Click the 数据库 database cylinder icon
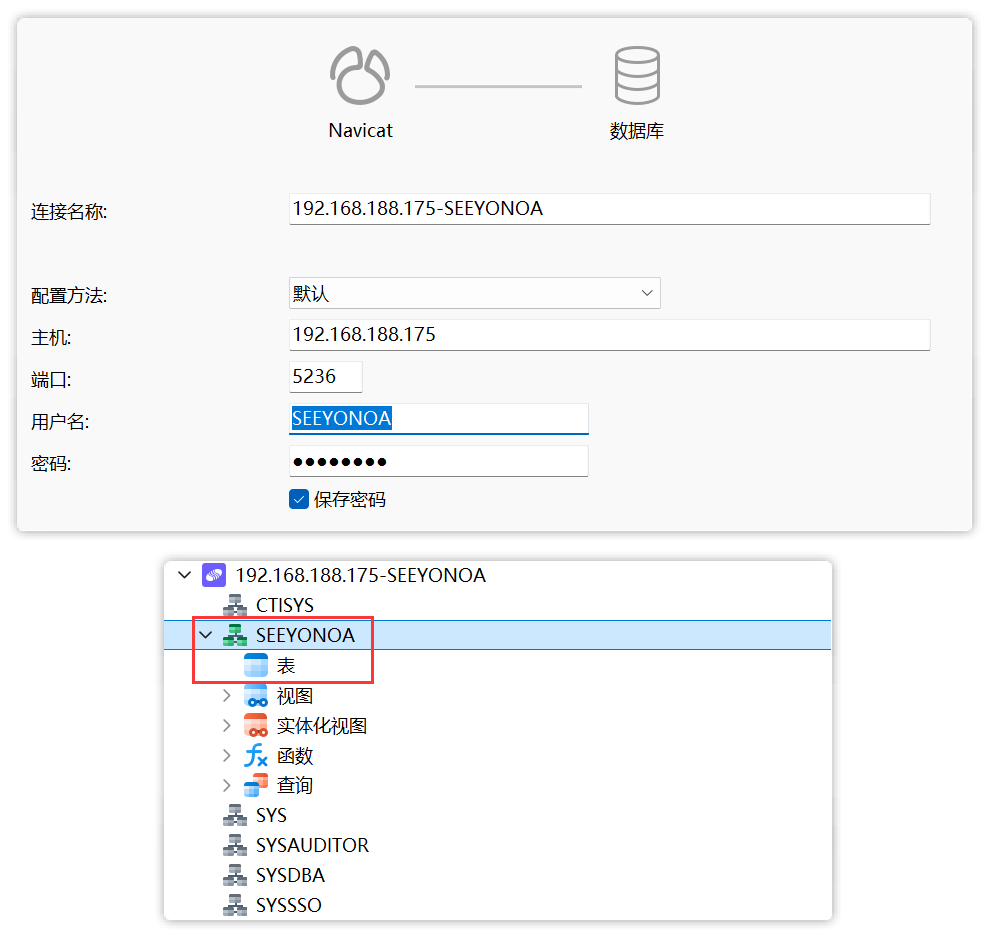Screen dimensions: 981x930 point(637,75)
